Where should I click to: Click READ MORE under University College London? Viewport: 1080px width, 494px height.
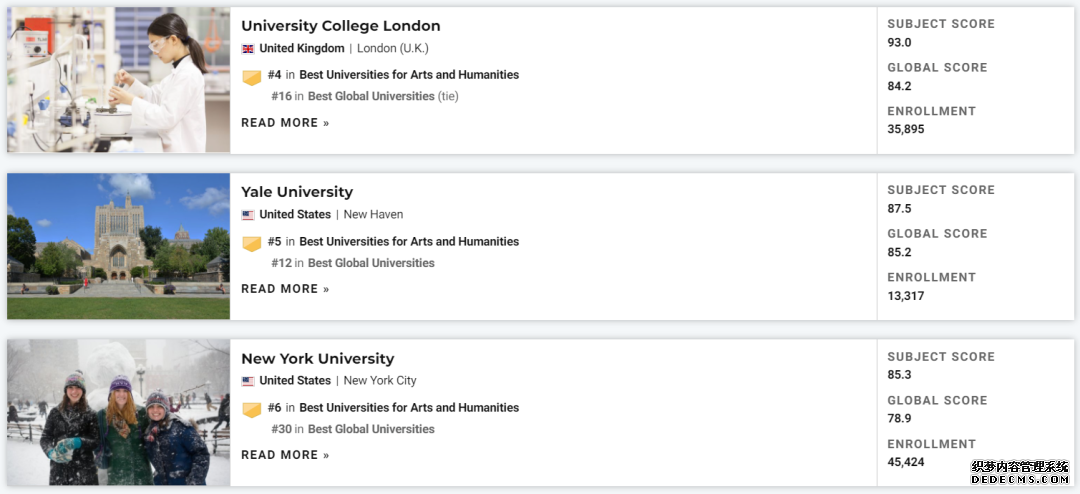[x=285, y=123]
